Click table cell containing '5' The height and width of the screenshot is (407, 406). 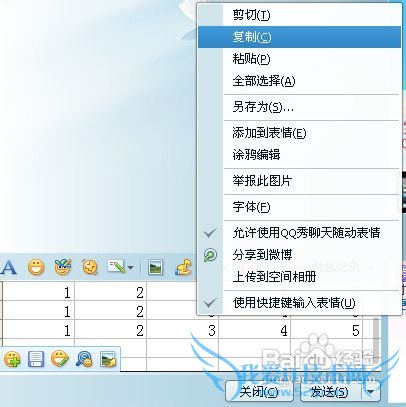[x=327, y=330]
